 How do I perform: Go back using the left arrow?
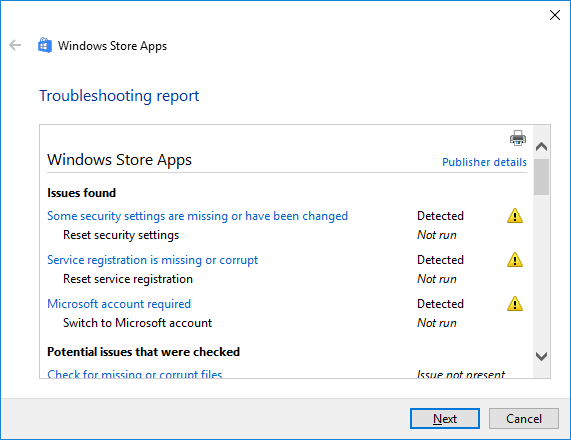tap(15, 46)
